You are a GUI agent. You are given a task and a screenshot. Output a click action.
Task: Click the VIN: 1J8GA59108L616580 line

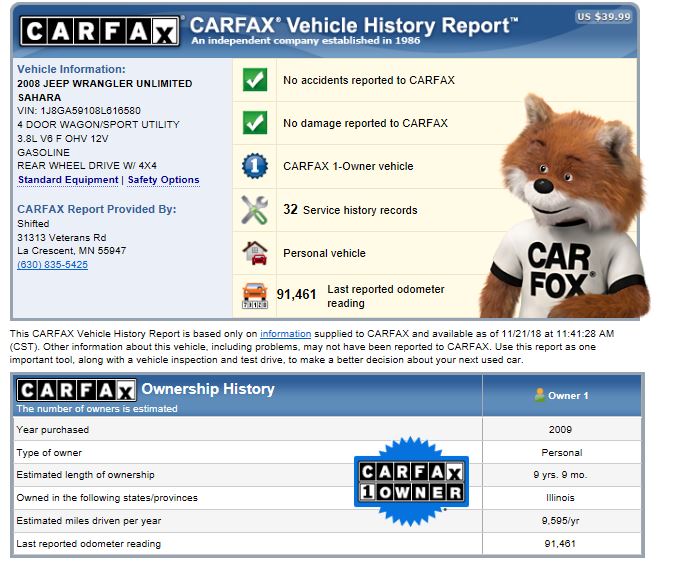tap(79, 110)
